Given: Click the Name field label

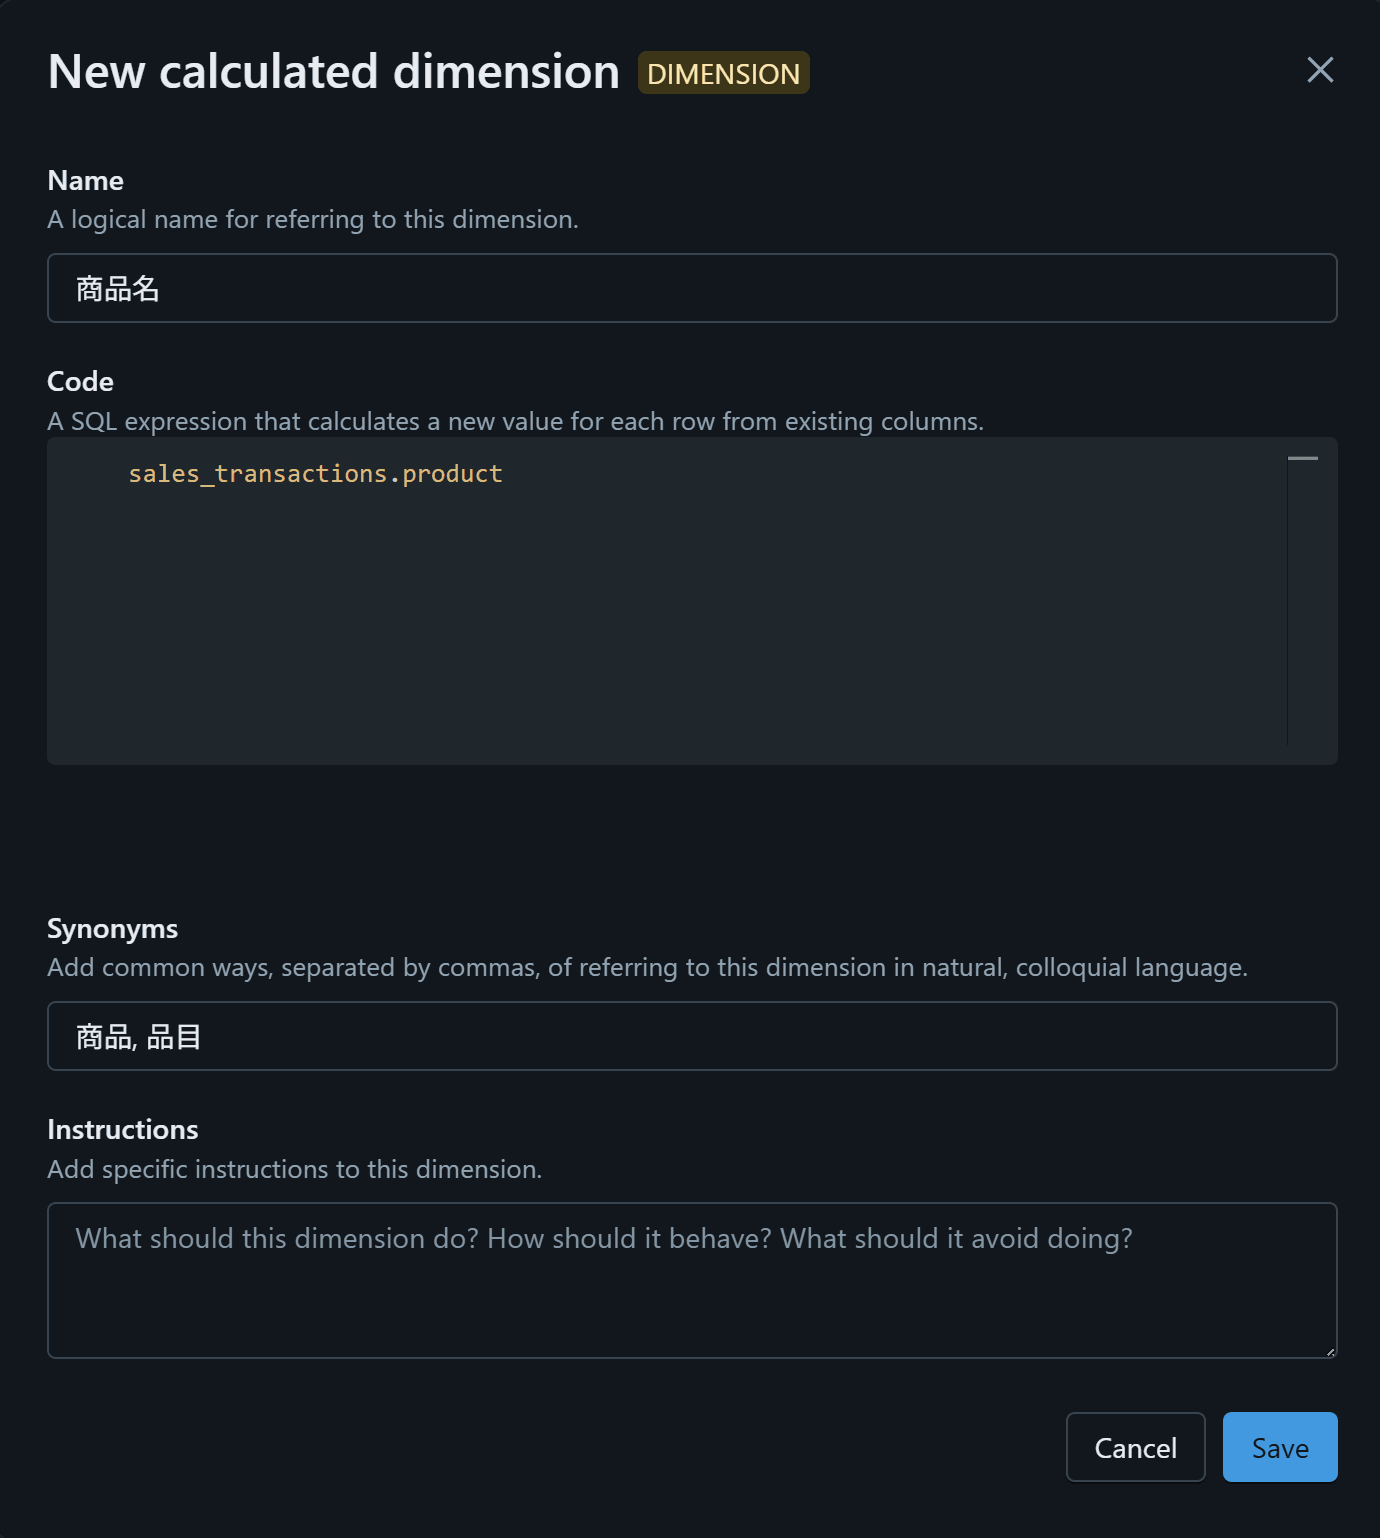Looking at the screenshot, I should 86,181.
